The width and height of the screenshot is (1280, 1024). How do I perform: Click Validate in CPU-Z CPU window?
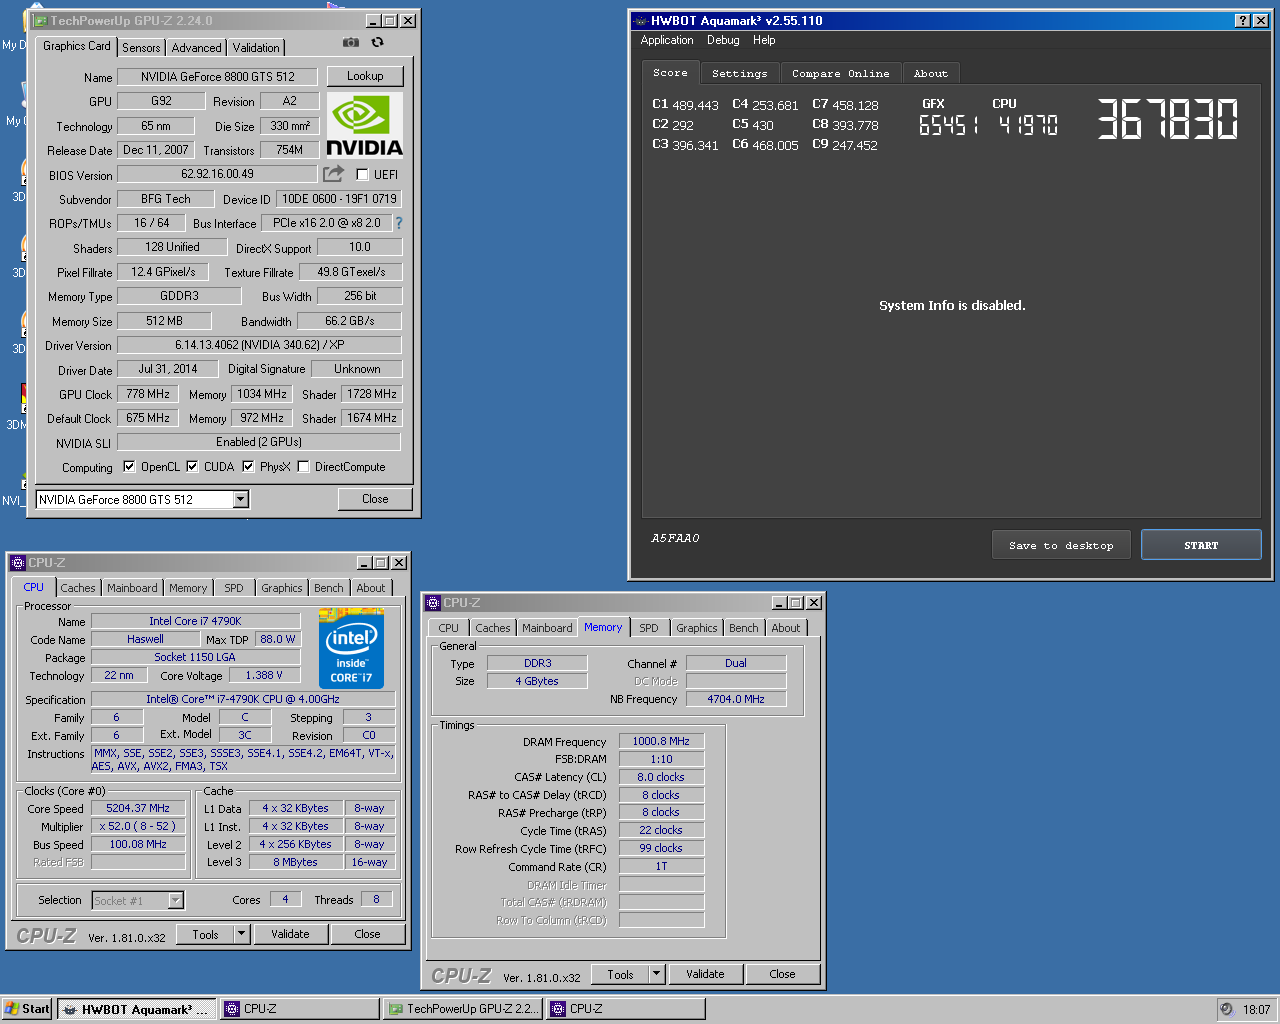290,934
